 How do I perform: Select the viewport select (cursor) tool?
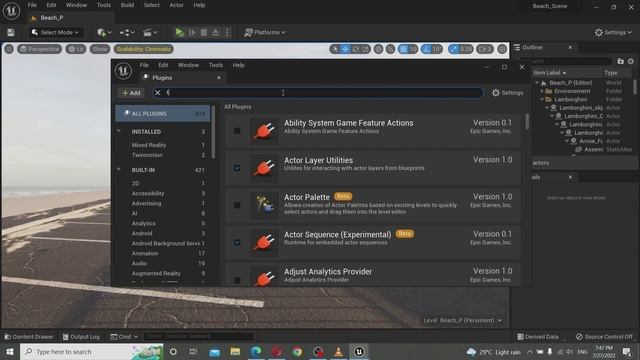pos(335,49)
